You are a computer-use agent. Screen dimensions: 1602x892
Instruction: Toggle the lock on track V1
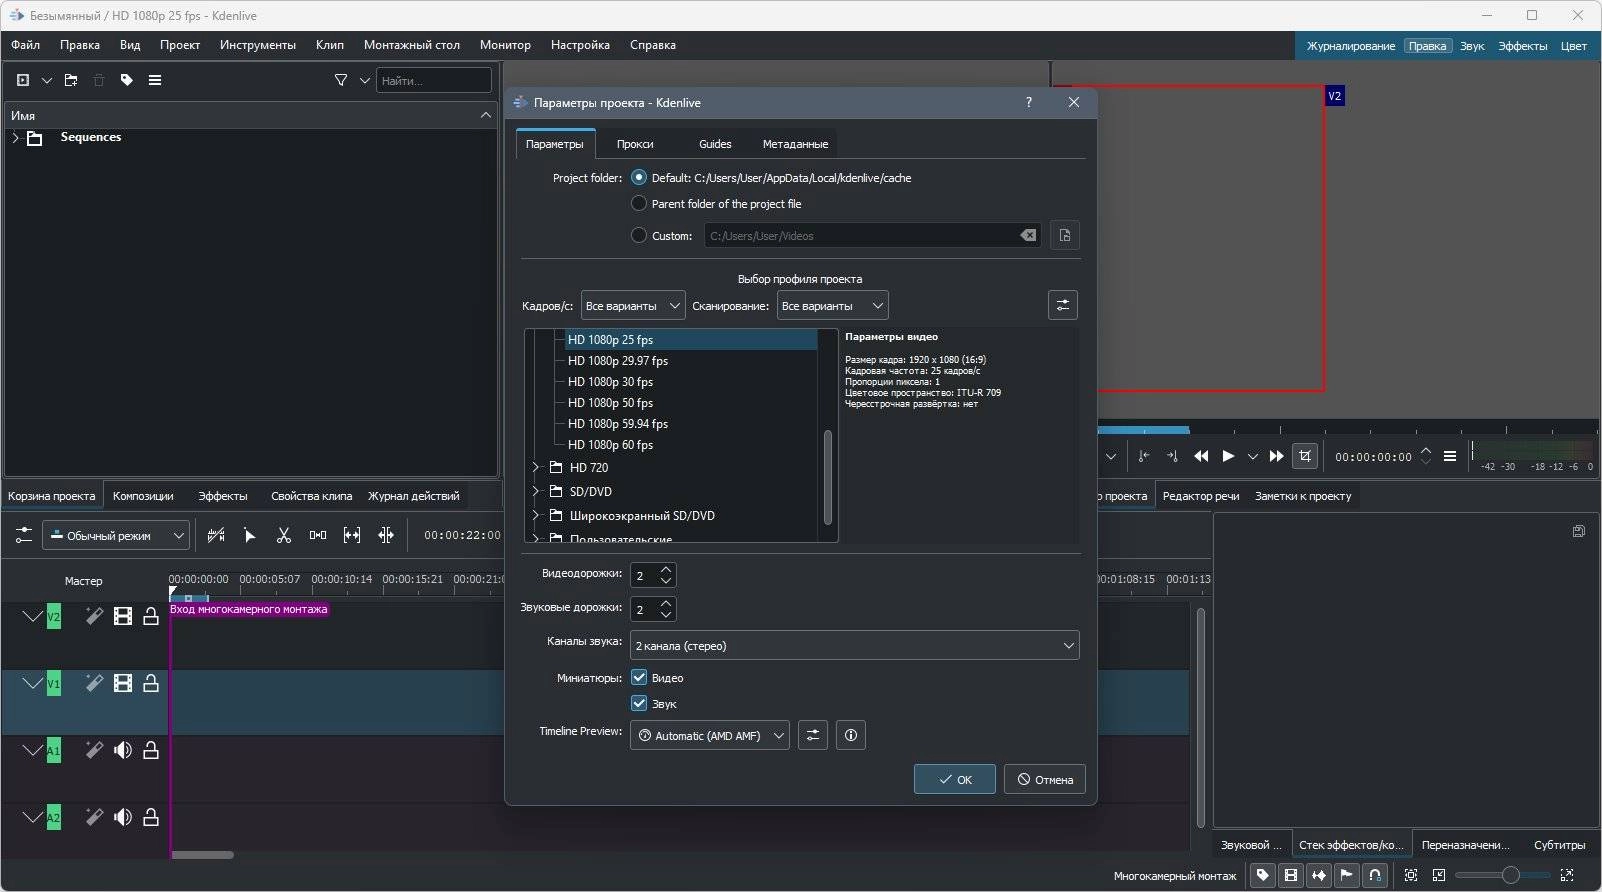pos(151,683)
